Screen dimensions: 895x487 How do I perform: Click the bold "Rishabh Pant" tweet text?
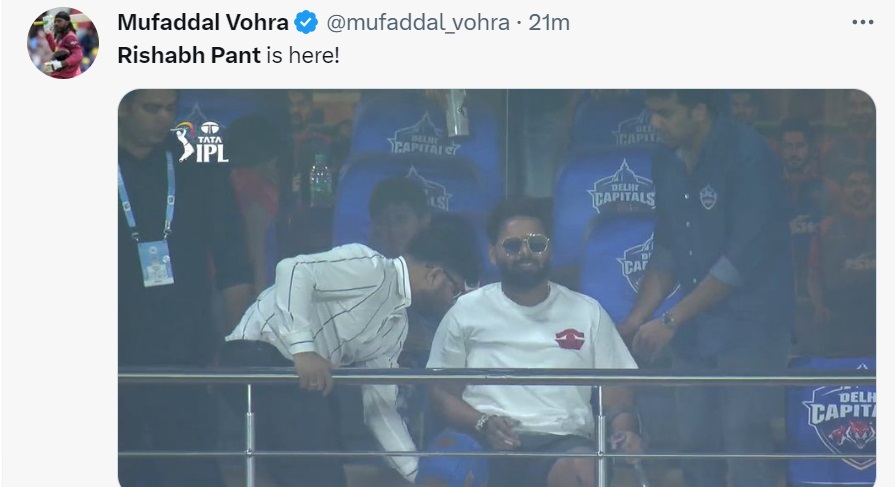tap(189, 55)
